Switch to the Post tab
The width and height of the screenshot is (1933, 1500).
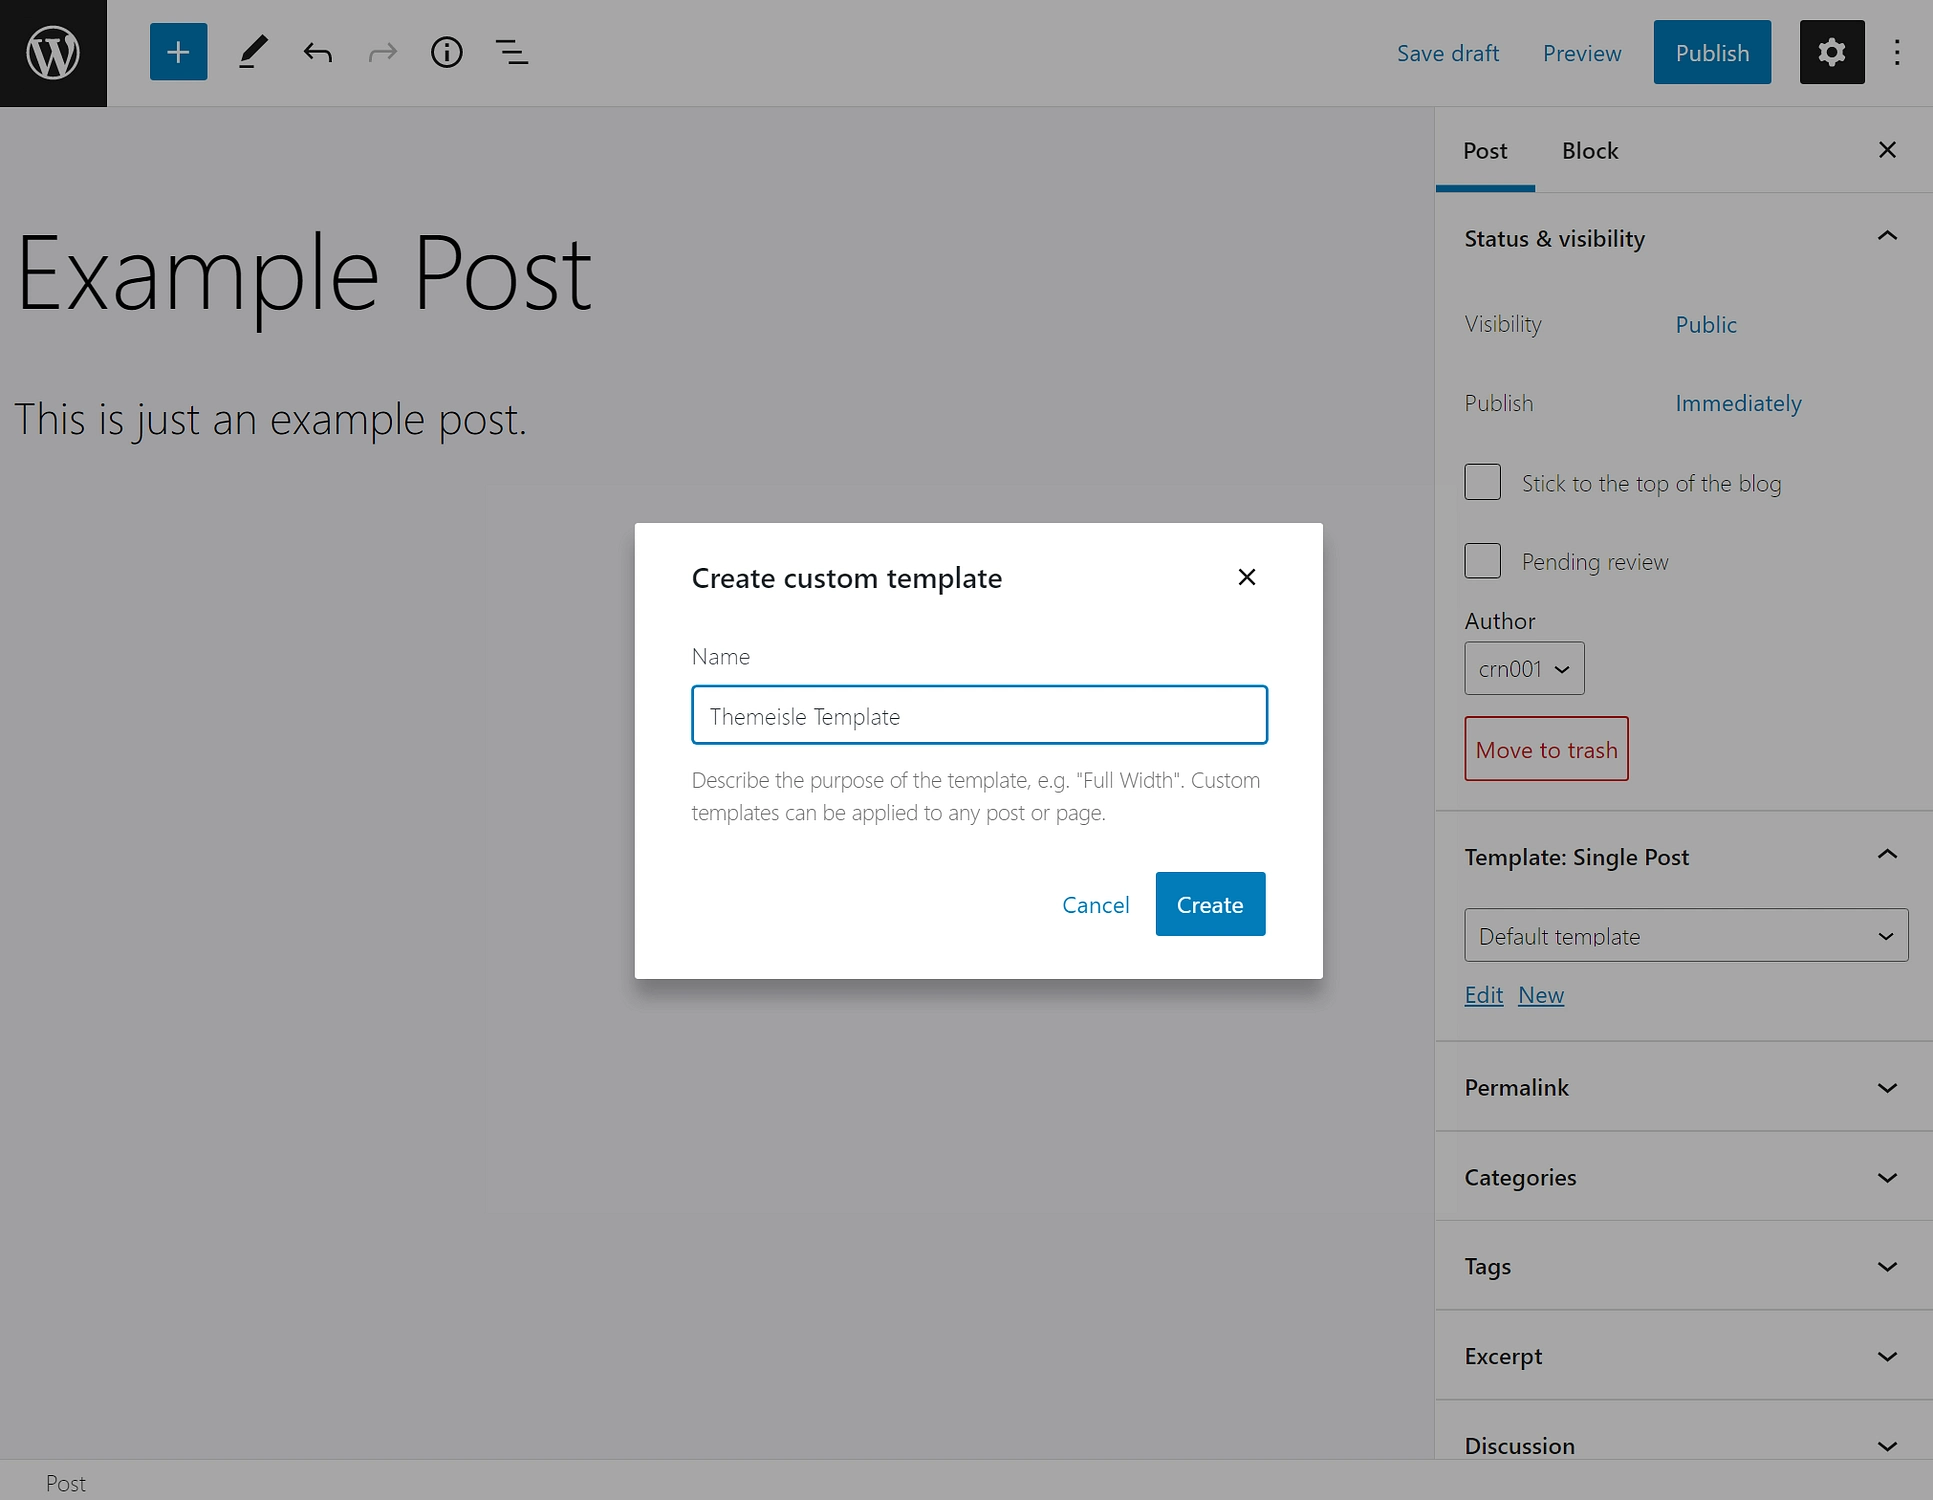tap(1484, 149)
